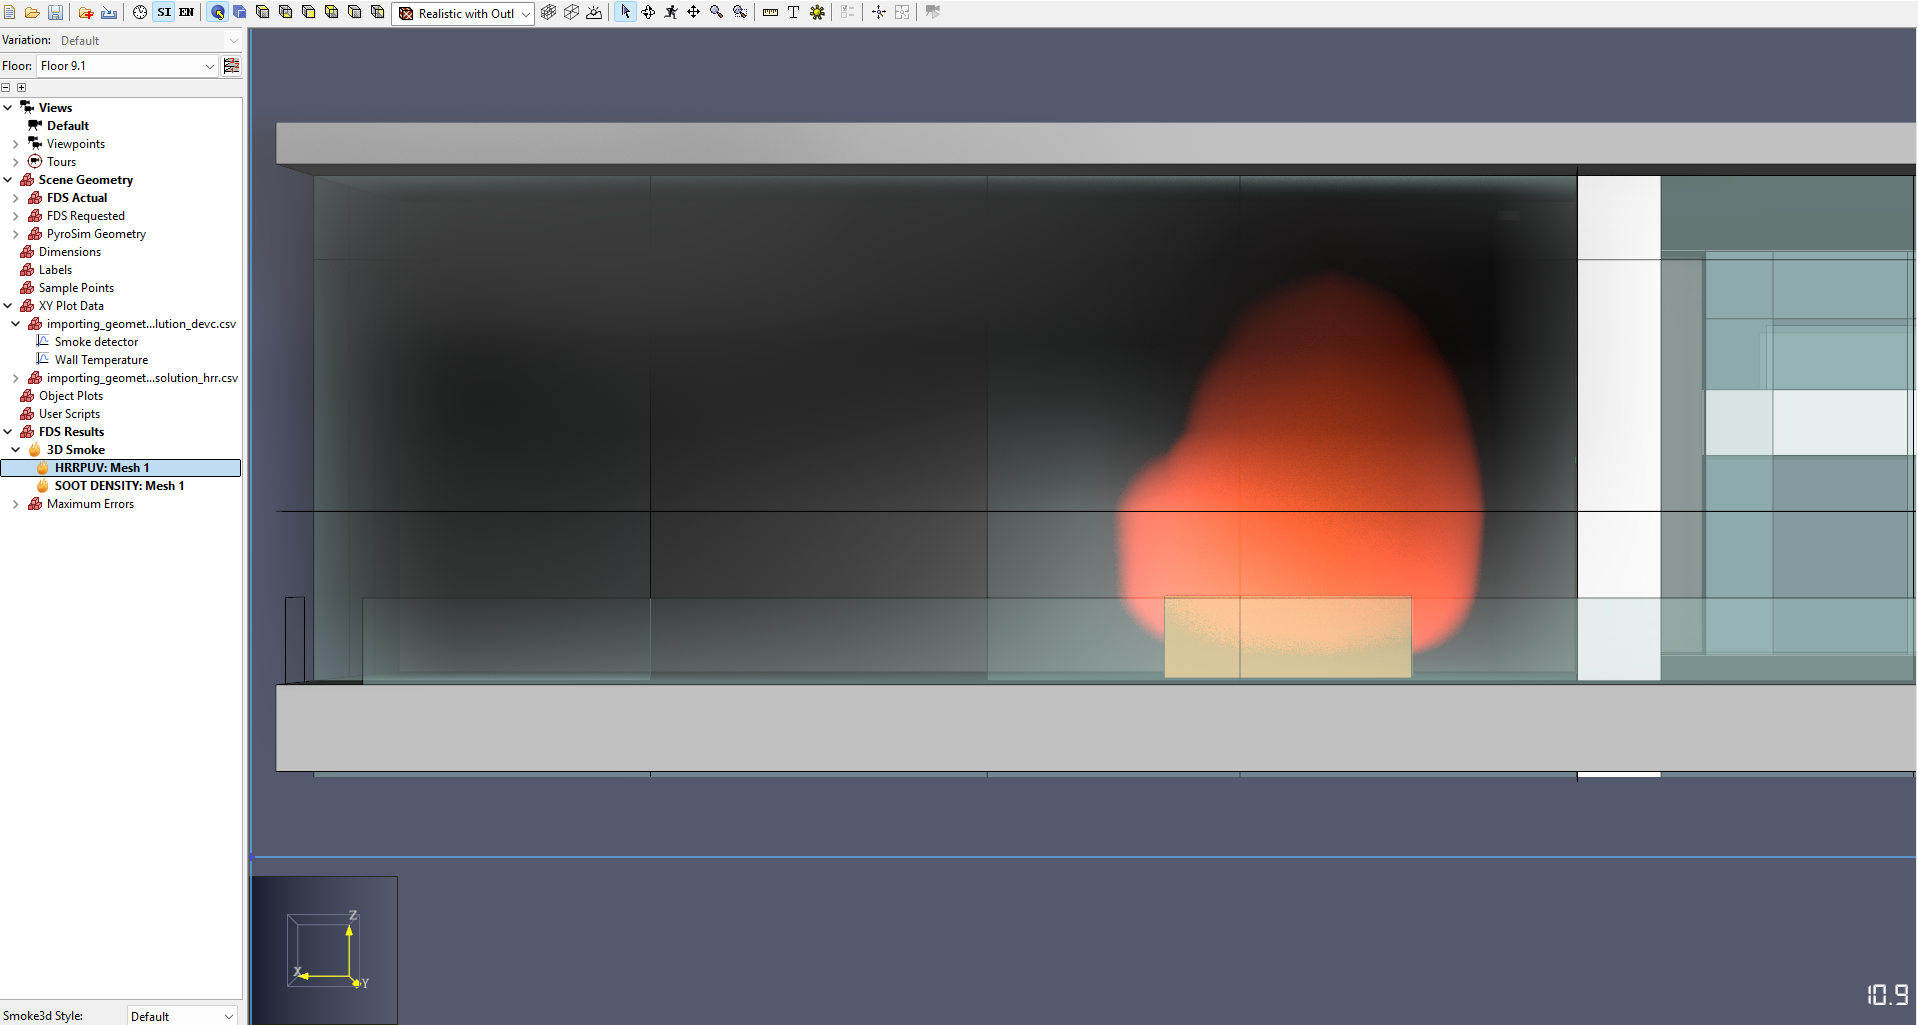Click the import-results folder icon with red plus
This screenshot has width=1918, height=1025.
[86, 12]
